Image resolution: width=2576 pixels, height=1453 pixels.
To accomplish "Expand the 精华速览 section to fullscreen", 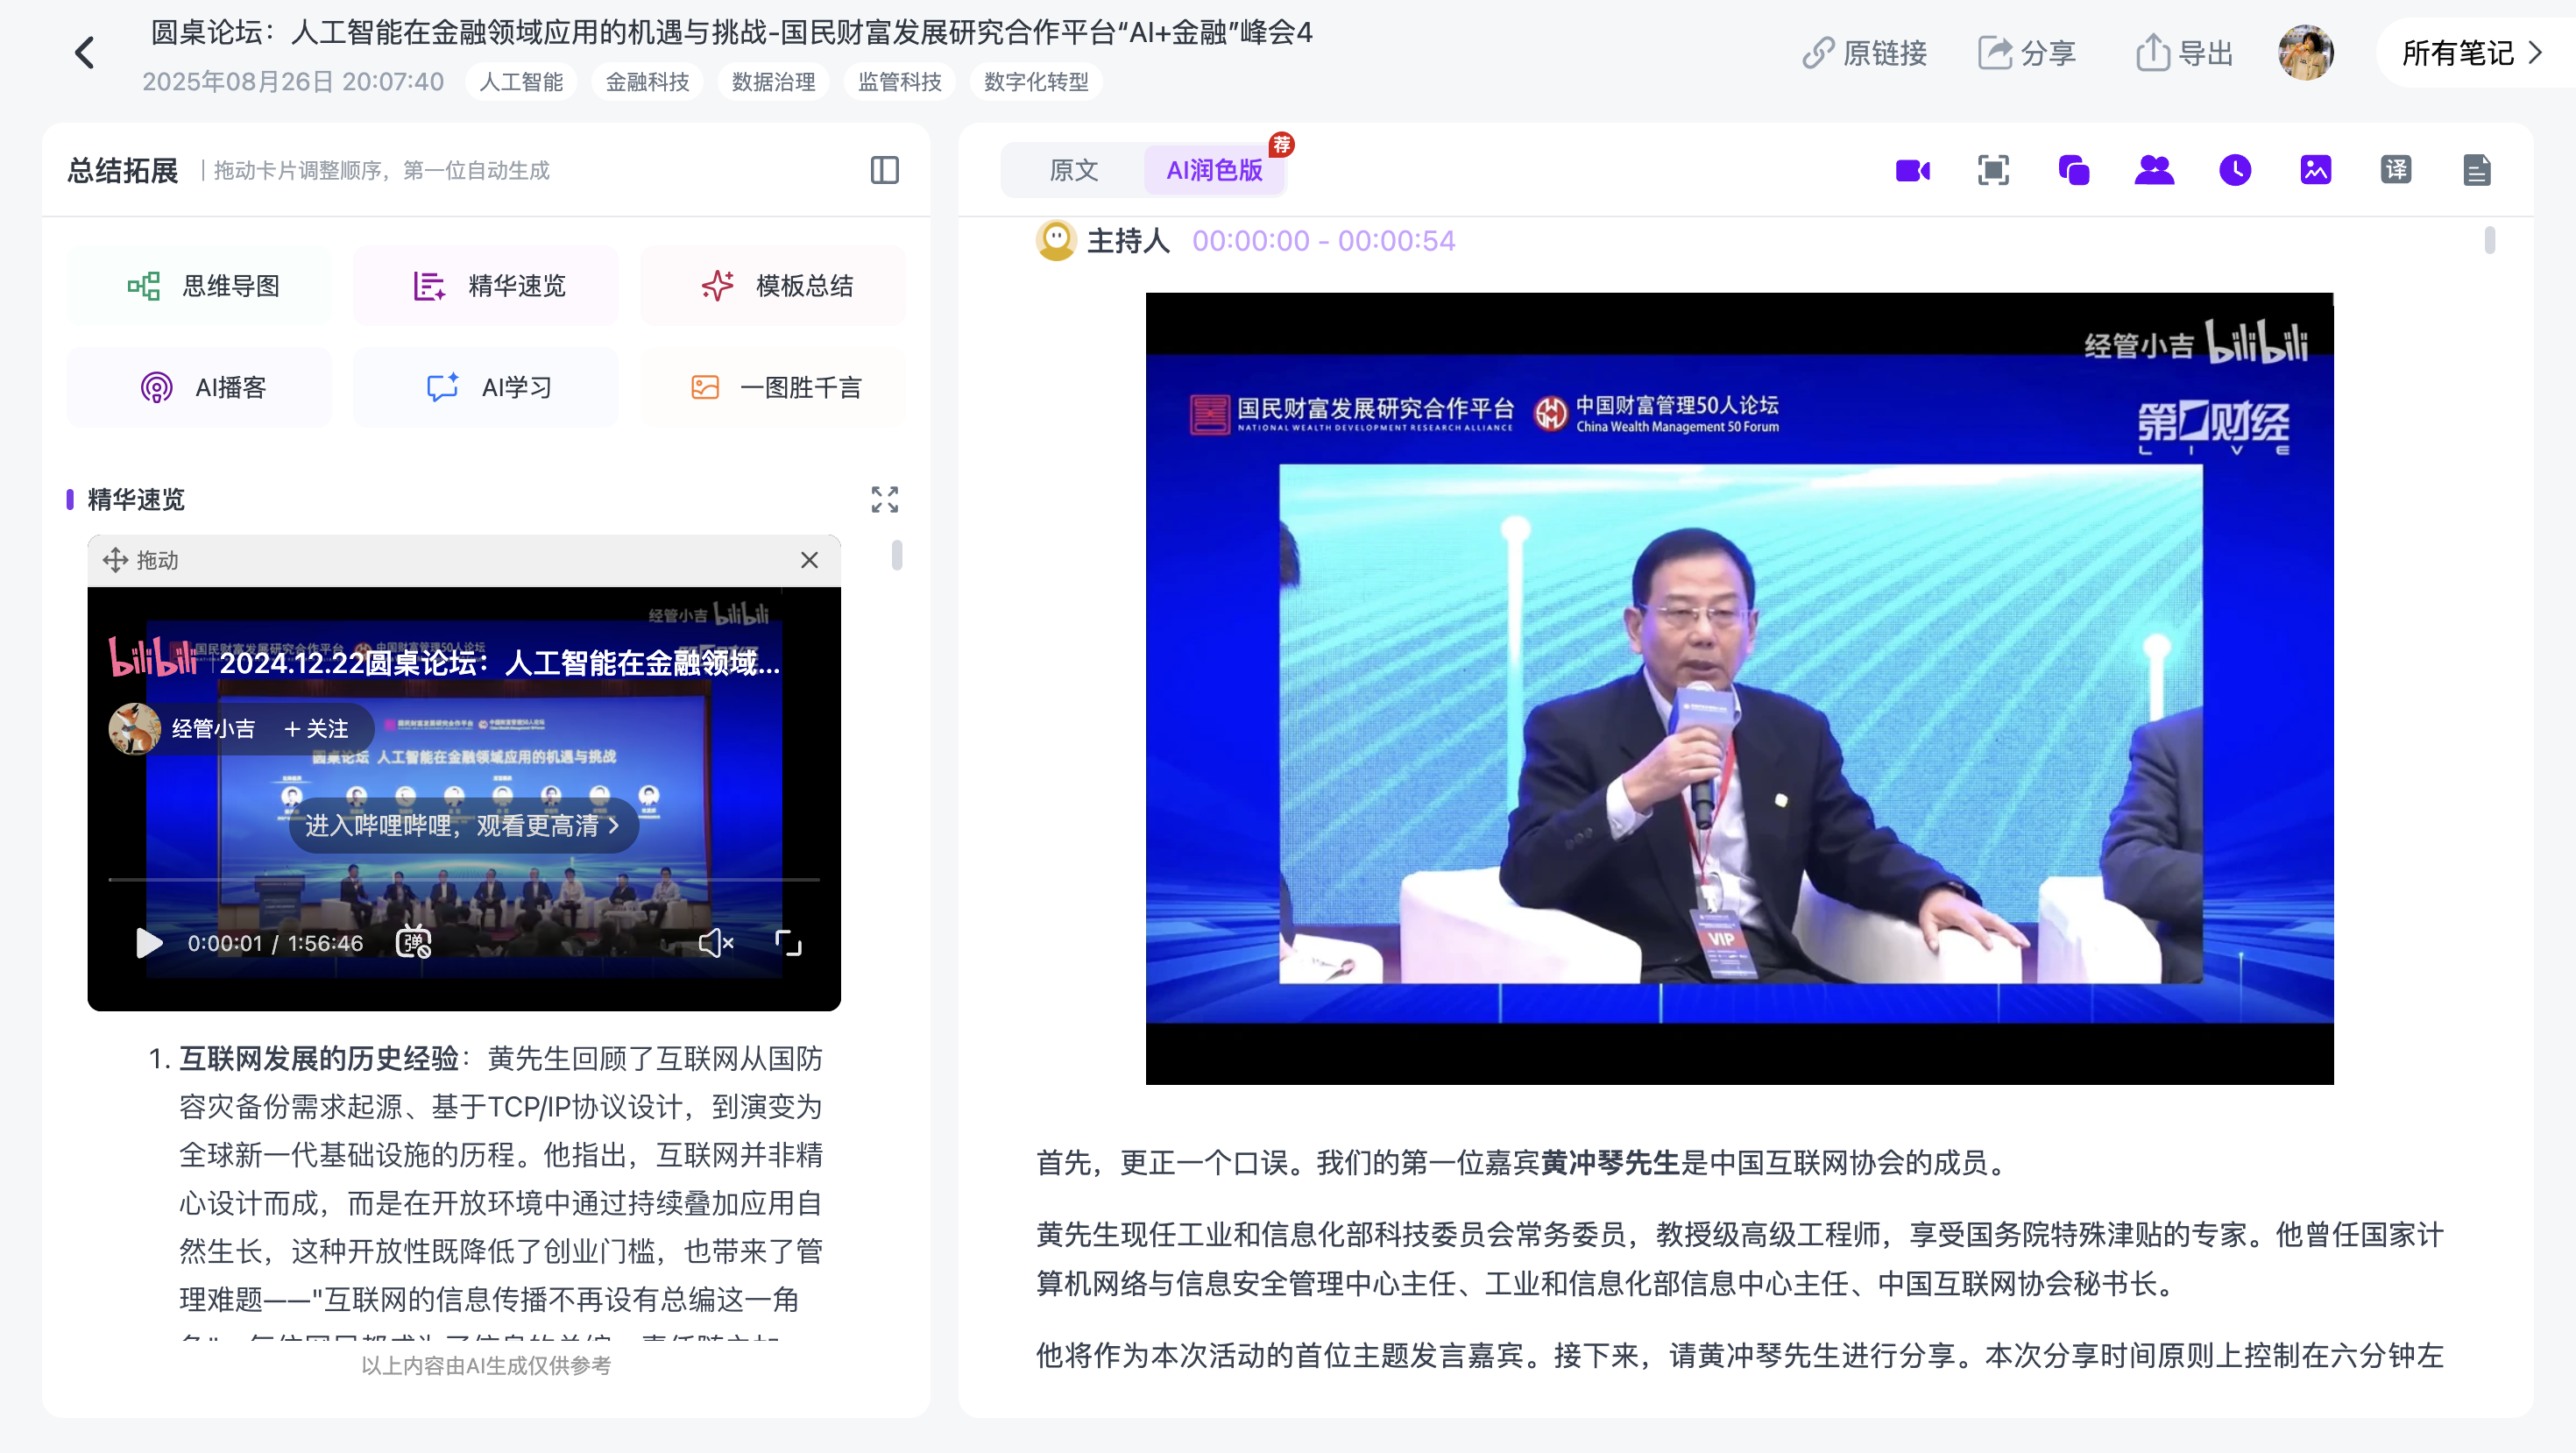I will (884, 500).
